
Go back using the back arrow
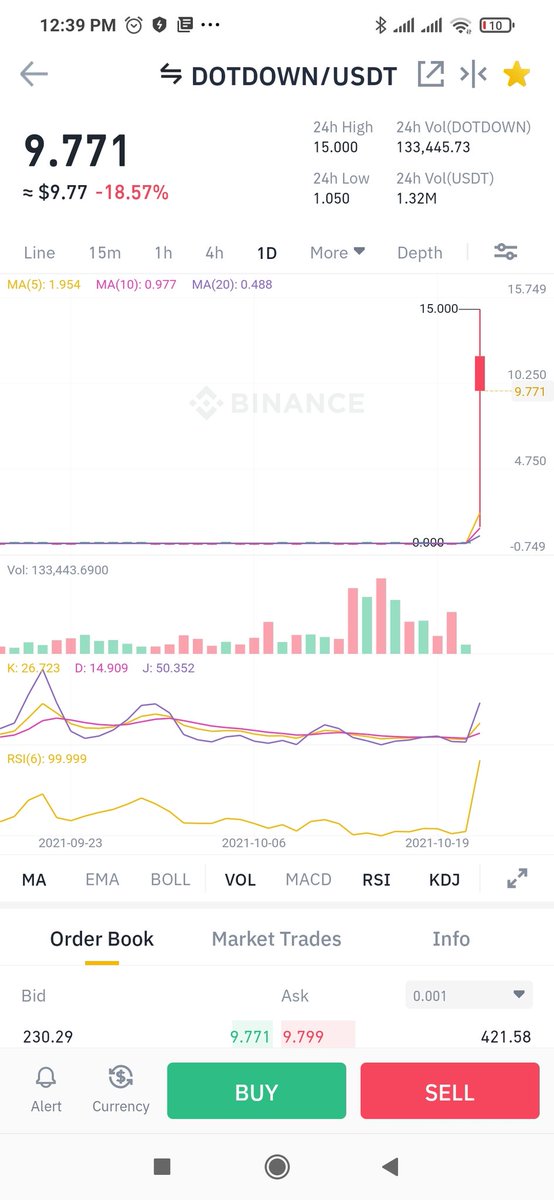click(34, 75)
